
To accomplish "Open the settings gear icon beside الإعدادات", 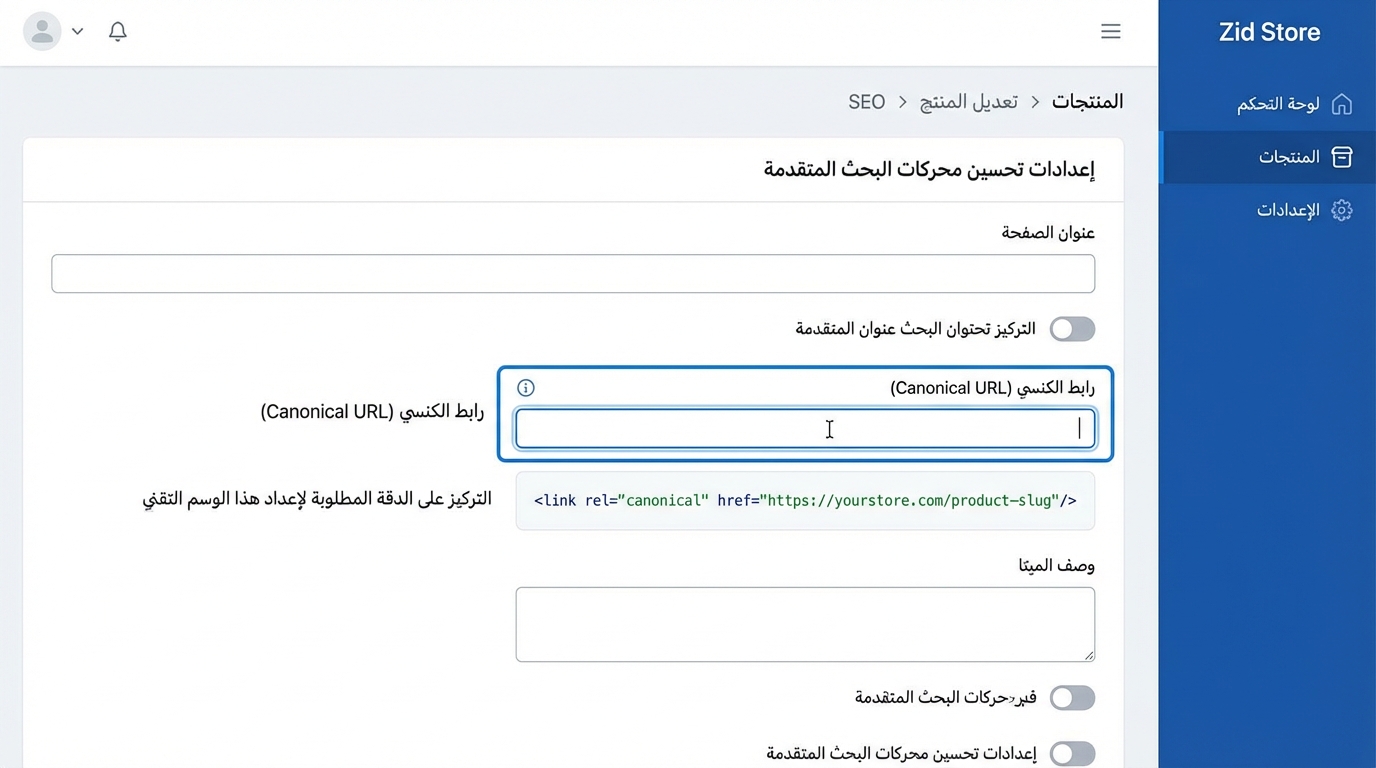I will [x=1341, y=210].
